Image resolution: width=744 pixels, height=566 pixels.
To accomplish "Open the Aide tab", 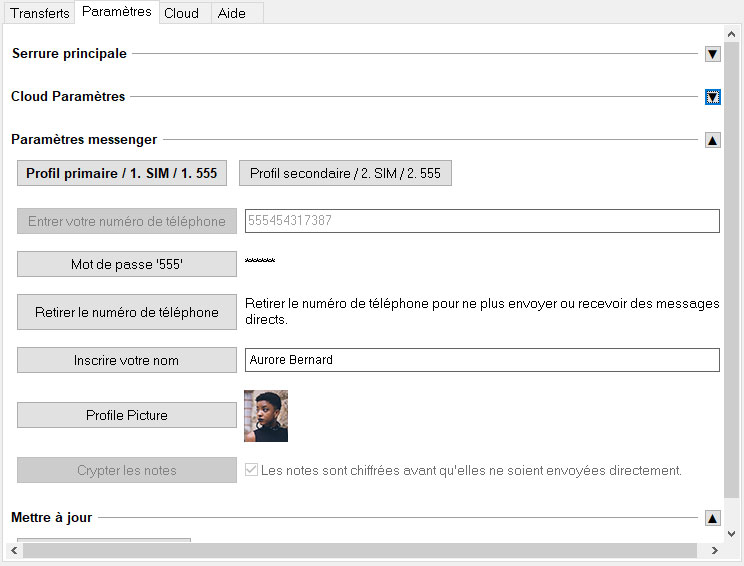I will click(x=232, y=13).
